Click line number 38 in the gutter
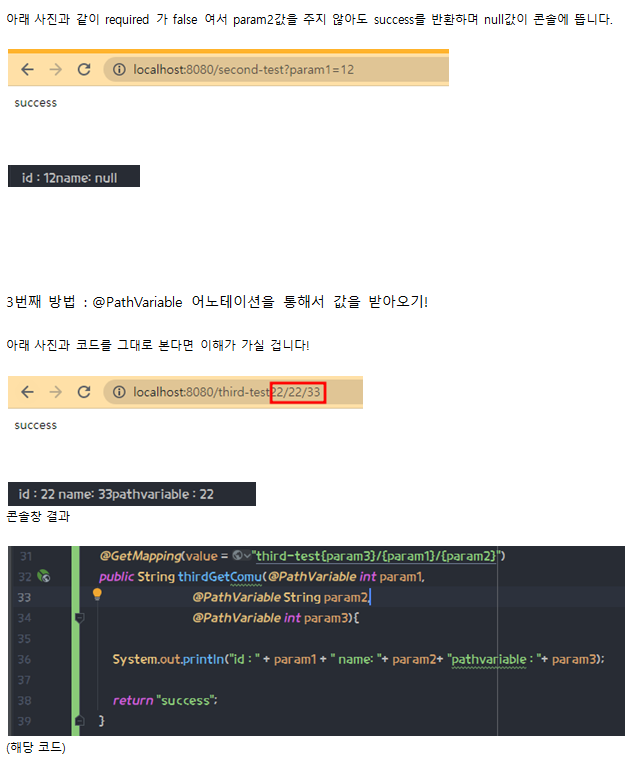Viewport: 637px width, 763px height. (x=24, y=701)
